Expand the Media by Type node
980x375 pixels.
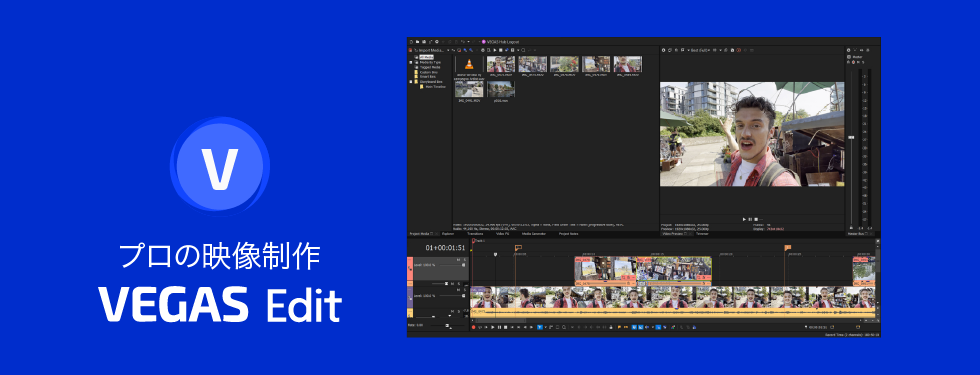pyautogui.click(x=411, y=62)
